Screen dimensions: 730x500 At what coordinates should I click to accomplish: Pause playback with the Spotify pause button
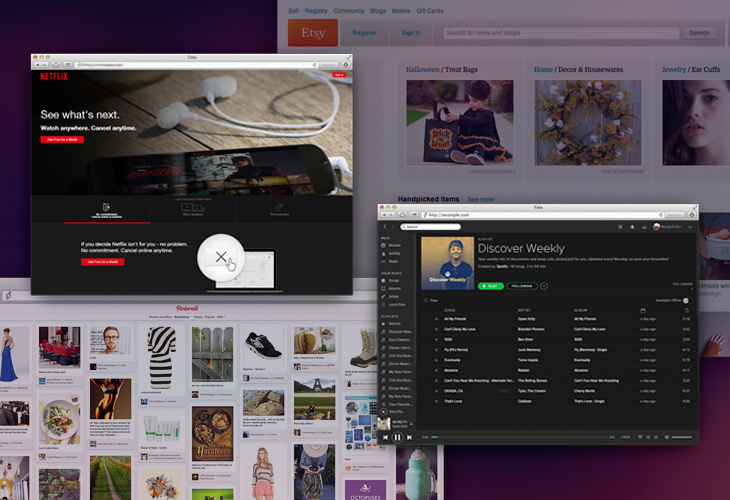coord(397,437)
